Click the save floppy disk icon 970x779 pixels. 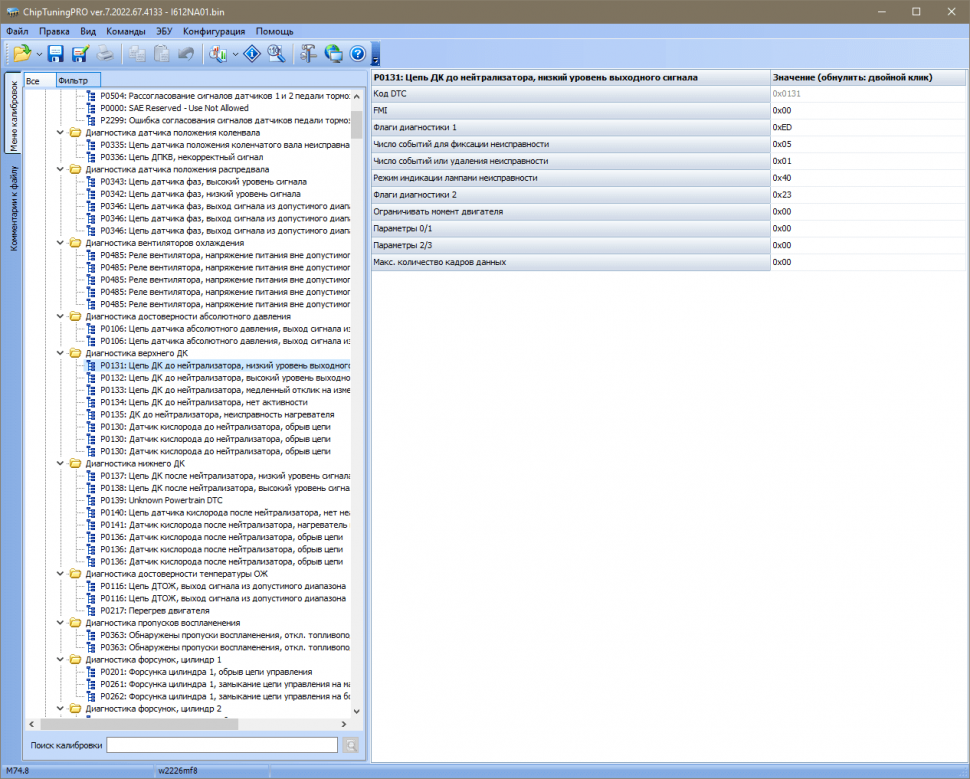(55, 54)
